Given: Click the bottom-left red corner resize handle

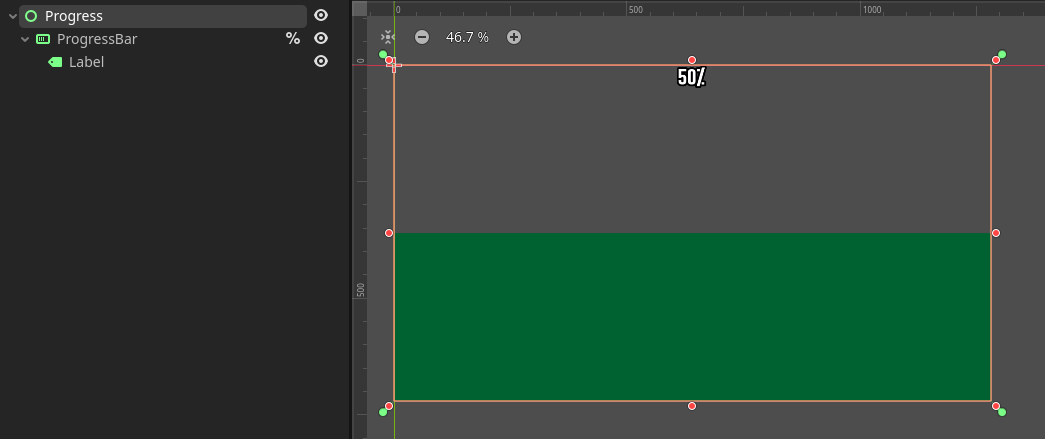Looking at the screenshot, I should click(389, 406).
